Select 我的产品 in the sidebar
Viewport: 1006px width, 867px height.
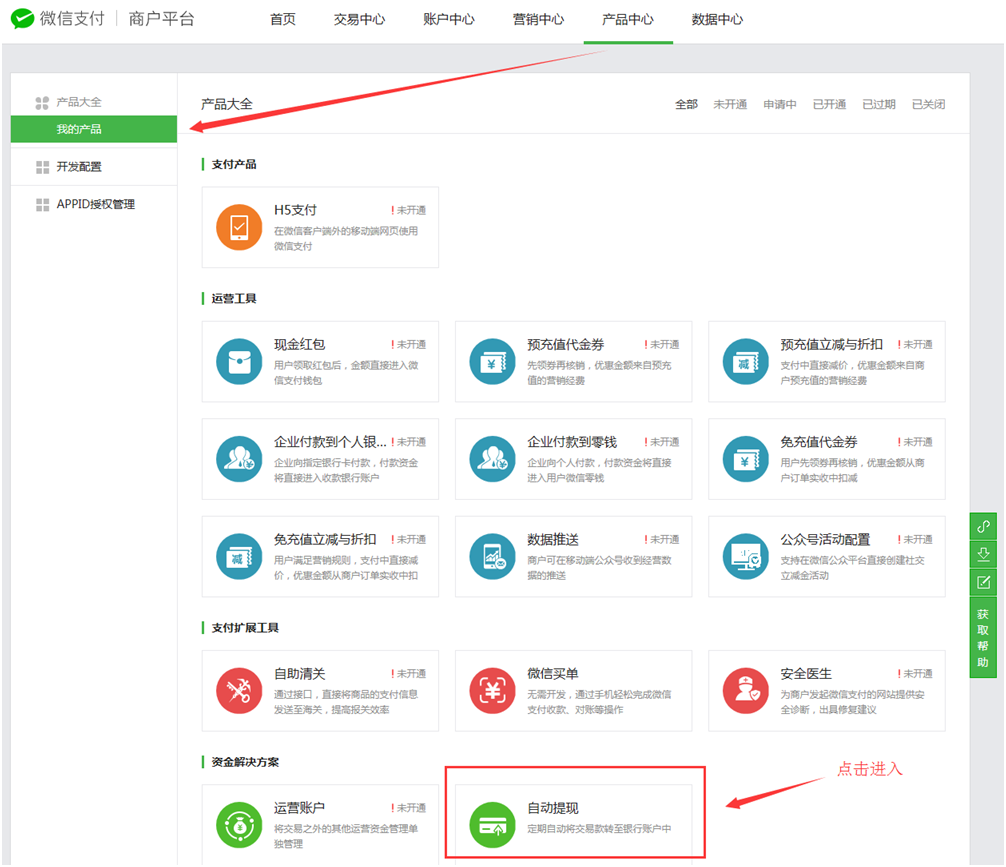coord(94,129)
